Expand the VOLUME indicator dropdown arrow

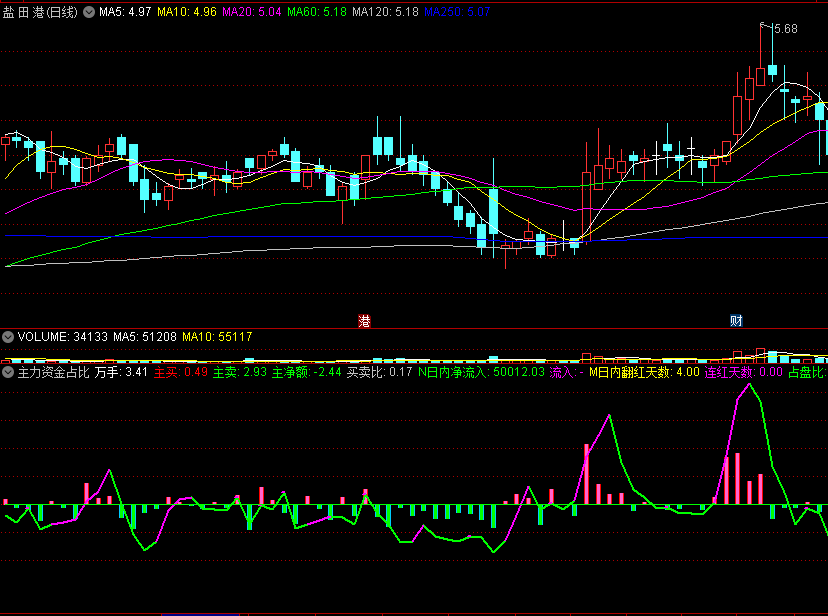[8, 337]
